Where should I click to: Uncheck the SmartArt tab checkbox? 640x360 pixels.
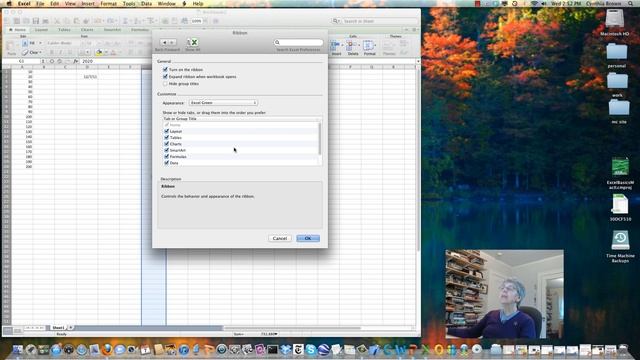tap(167, 150)
